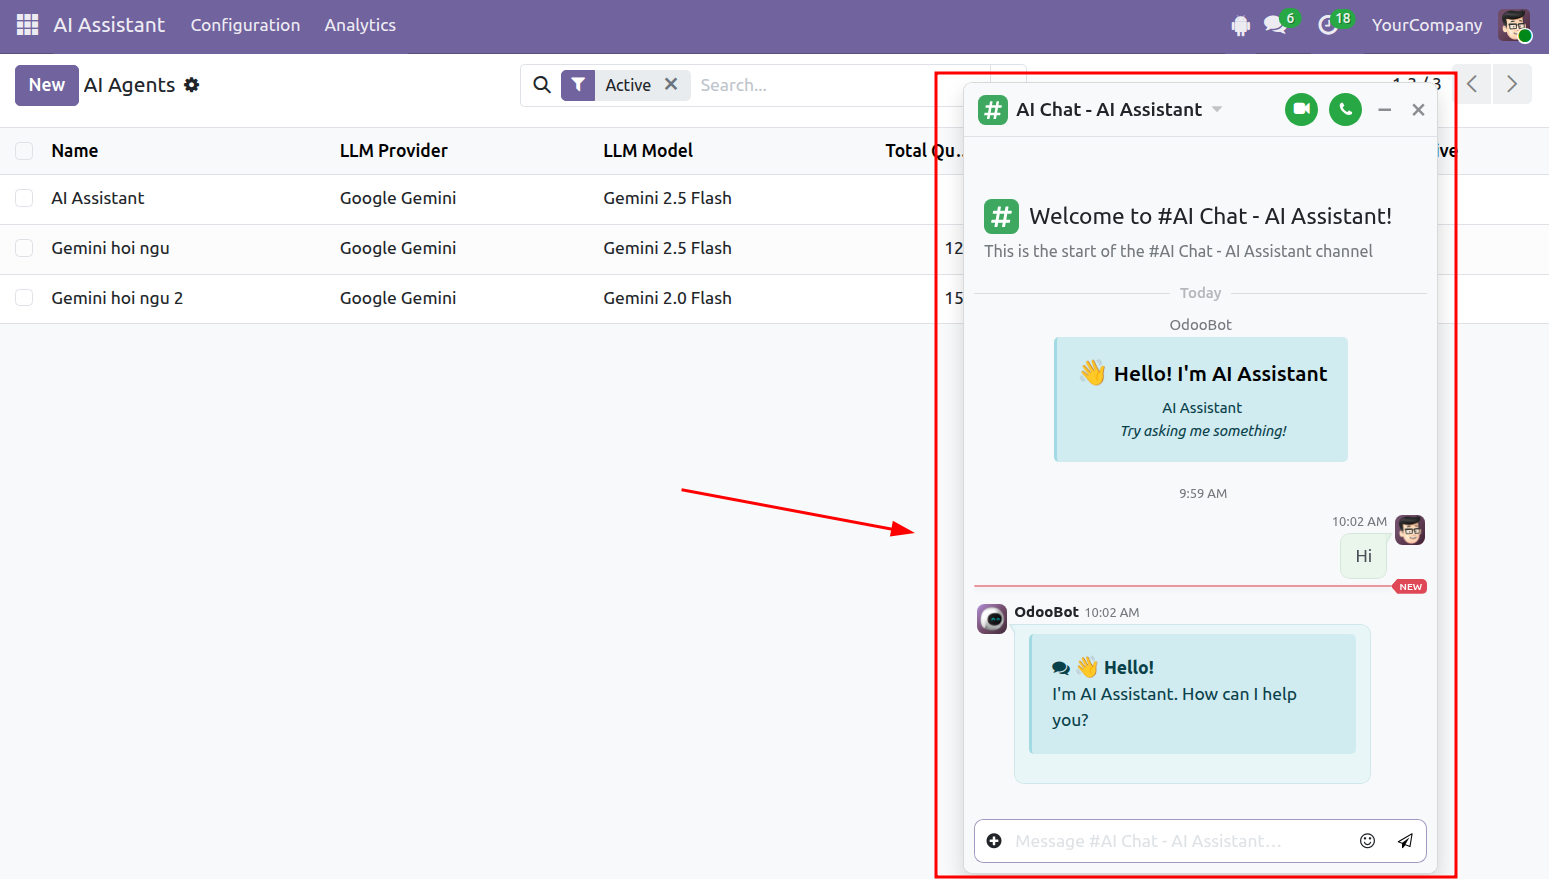Open YourCompany company switcher
The width and height of the screenshot is (1549, 879).
coord(1427,25)
